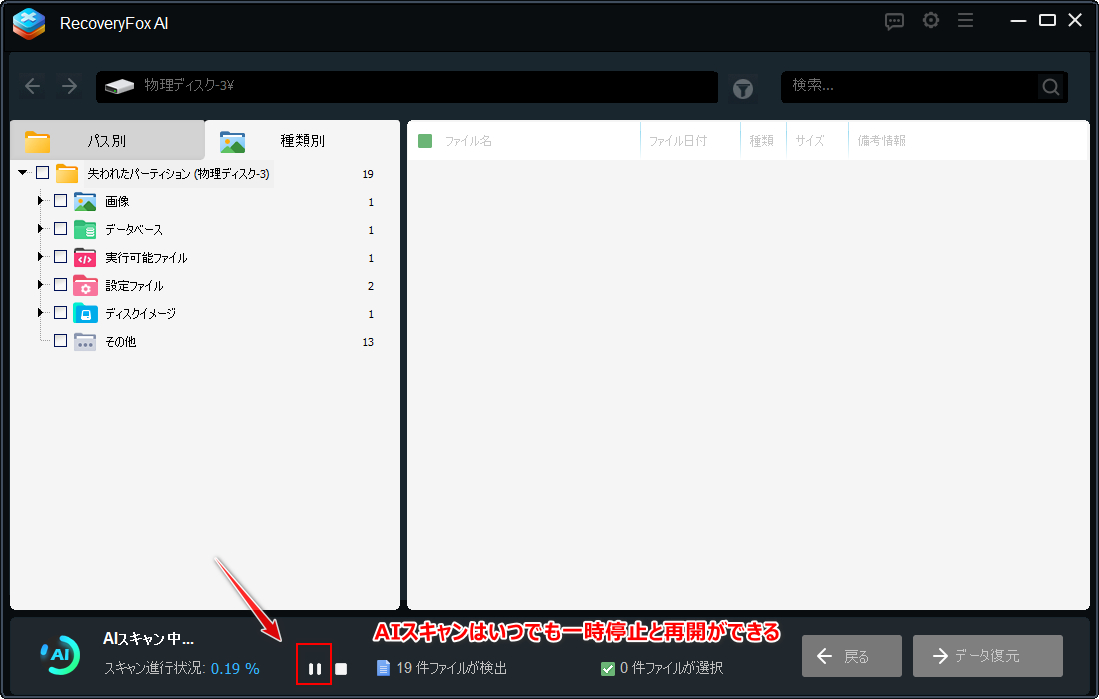Image resolution: width=1099 pixels, height=699 pixels.
Task: Pause the AI scan
Action: [315, 669]
